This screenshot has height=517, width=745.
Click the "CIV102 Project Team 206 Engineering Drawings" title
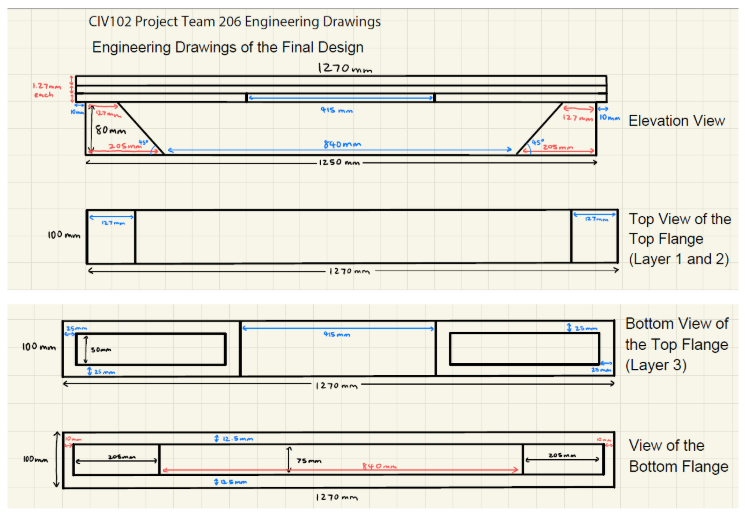tap(234, 21)
